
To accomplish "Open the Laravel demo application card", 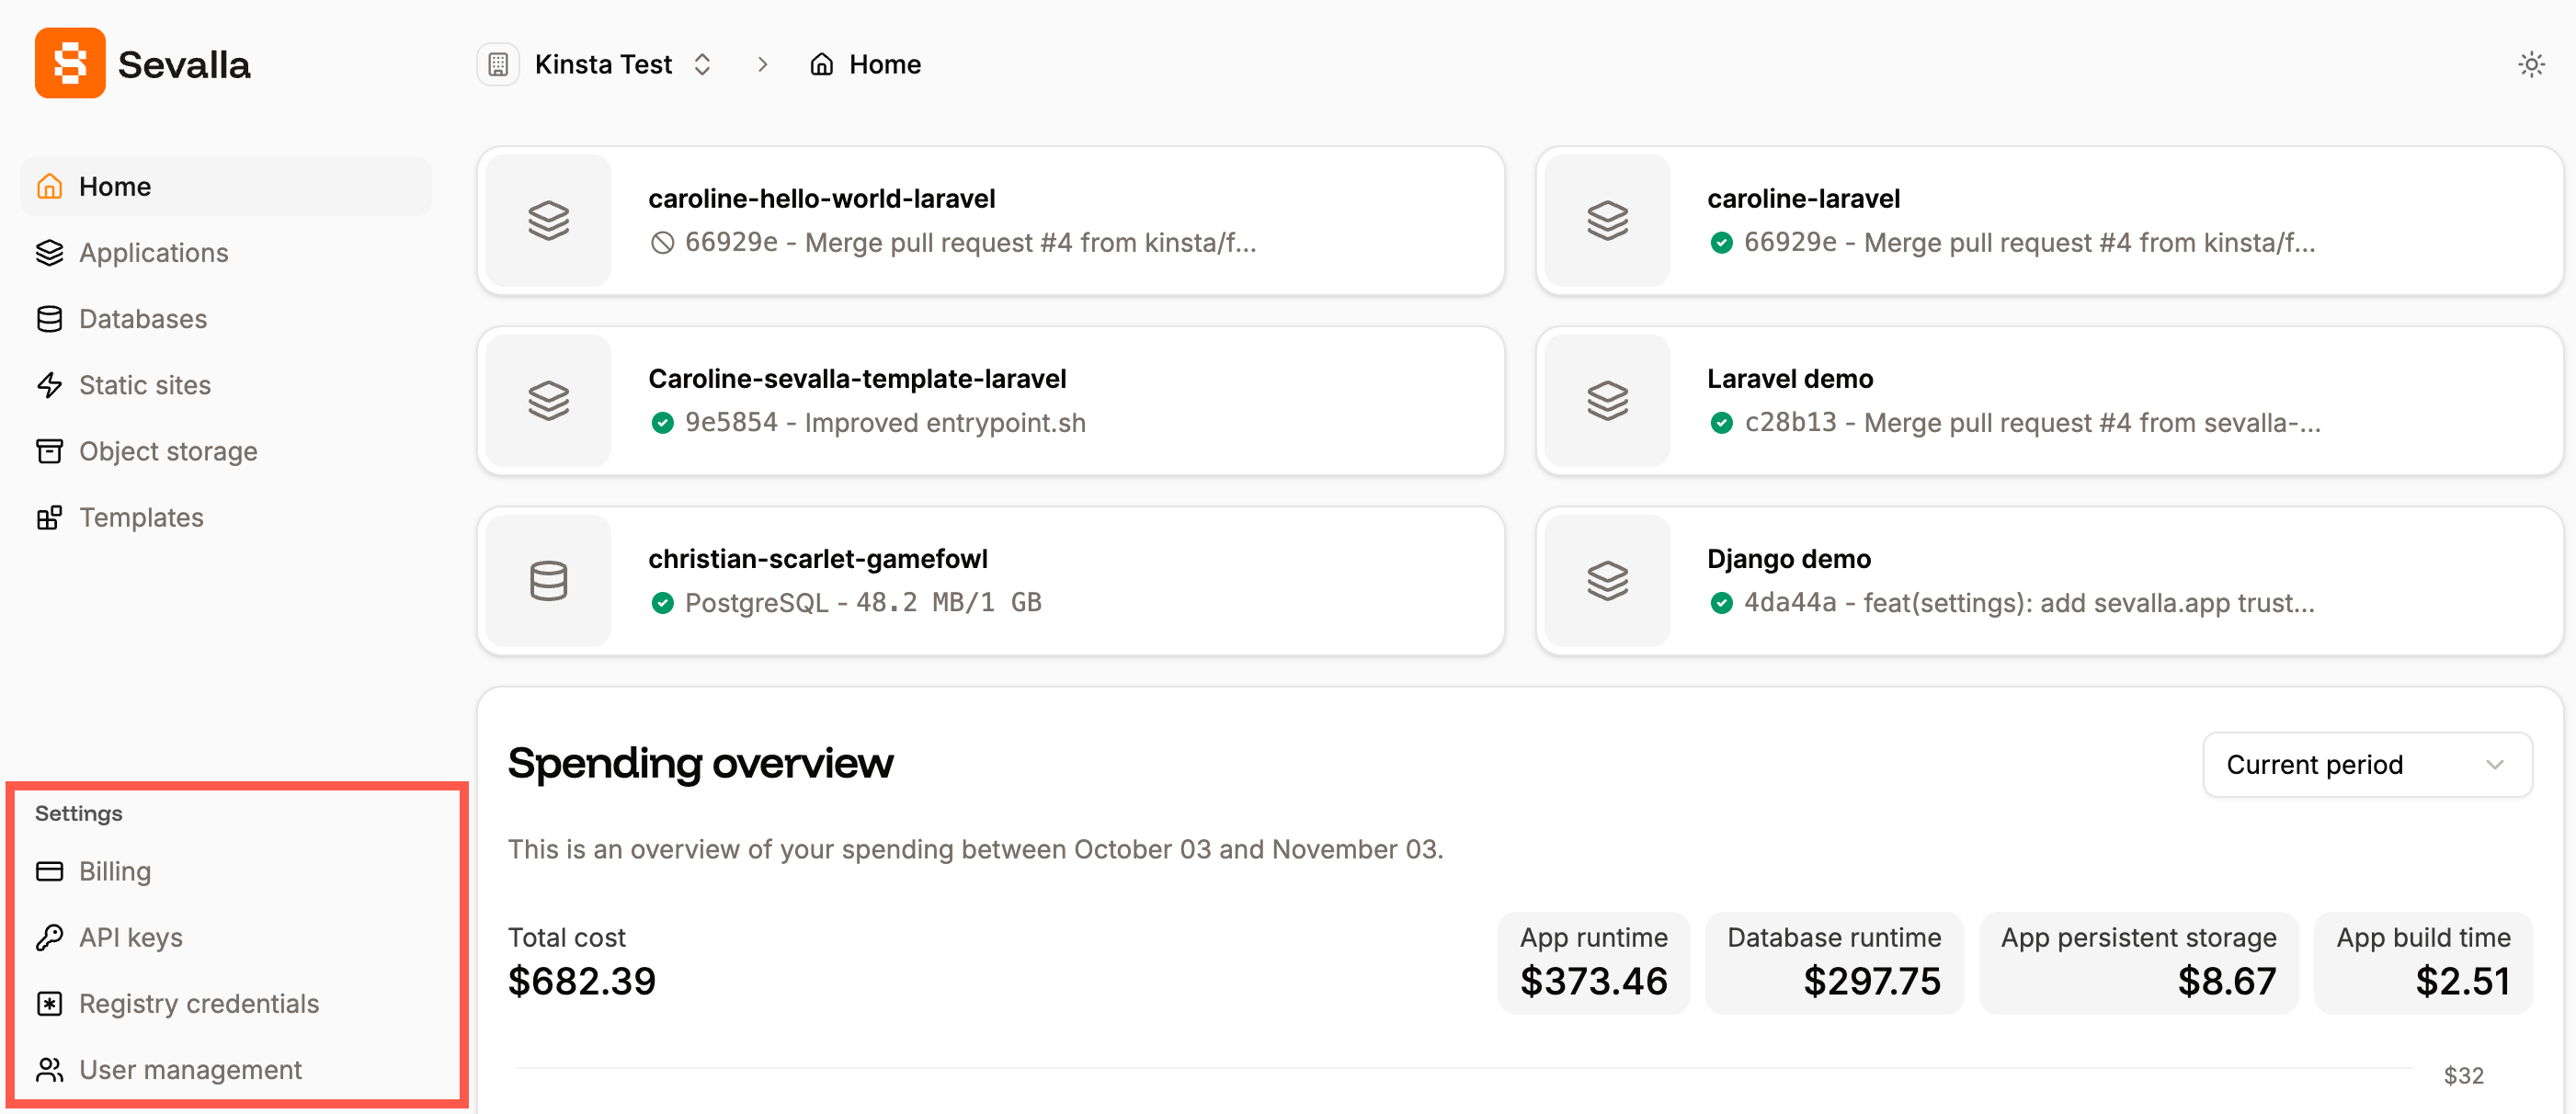I will pyautogui.click(x=2048, y=400).
